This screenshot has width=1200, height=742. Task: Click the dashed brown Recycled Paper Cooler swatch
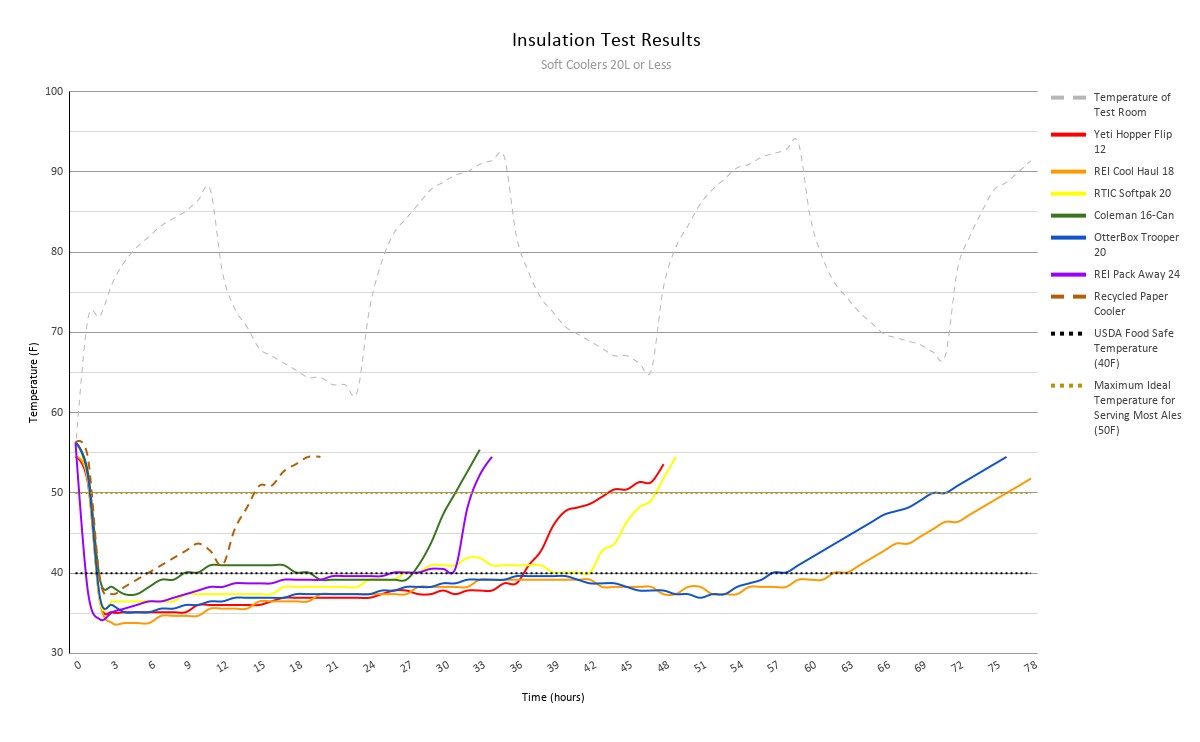point(1067,297)
